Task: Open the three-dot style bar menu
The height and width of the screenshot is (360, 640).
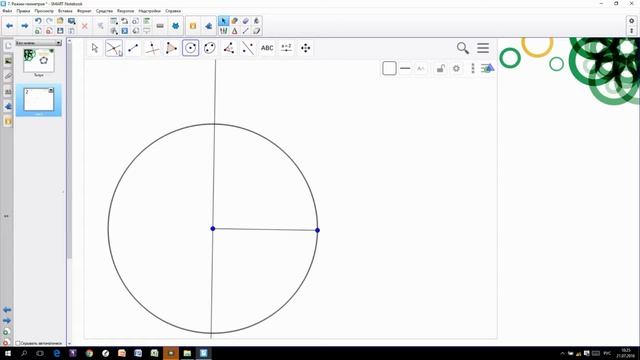Action: [473, 69]
